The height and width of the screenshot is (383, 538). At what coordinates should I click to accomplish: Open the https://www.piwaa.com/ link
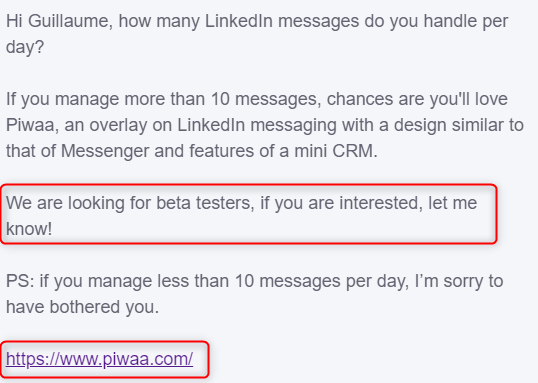tap(100, 359)
